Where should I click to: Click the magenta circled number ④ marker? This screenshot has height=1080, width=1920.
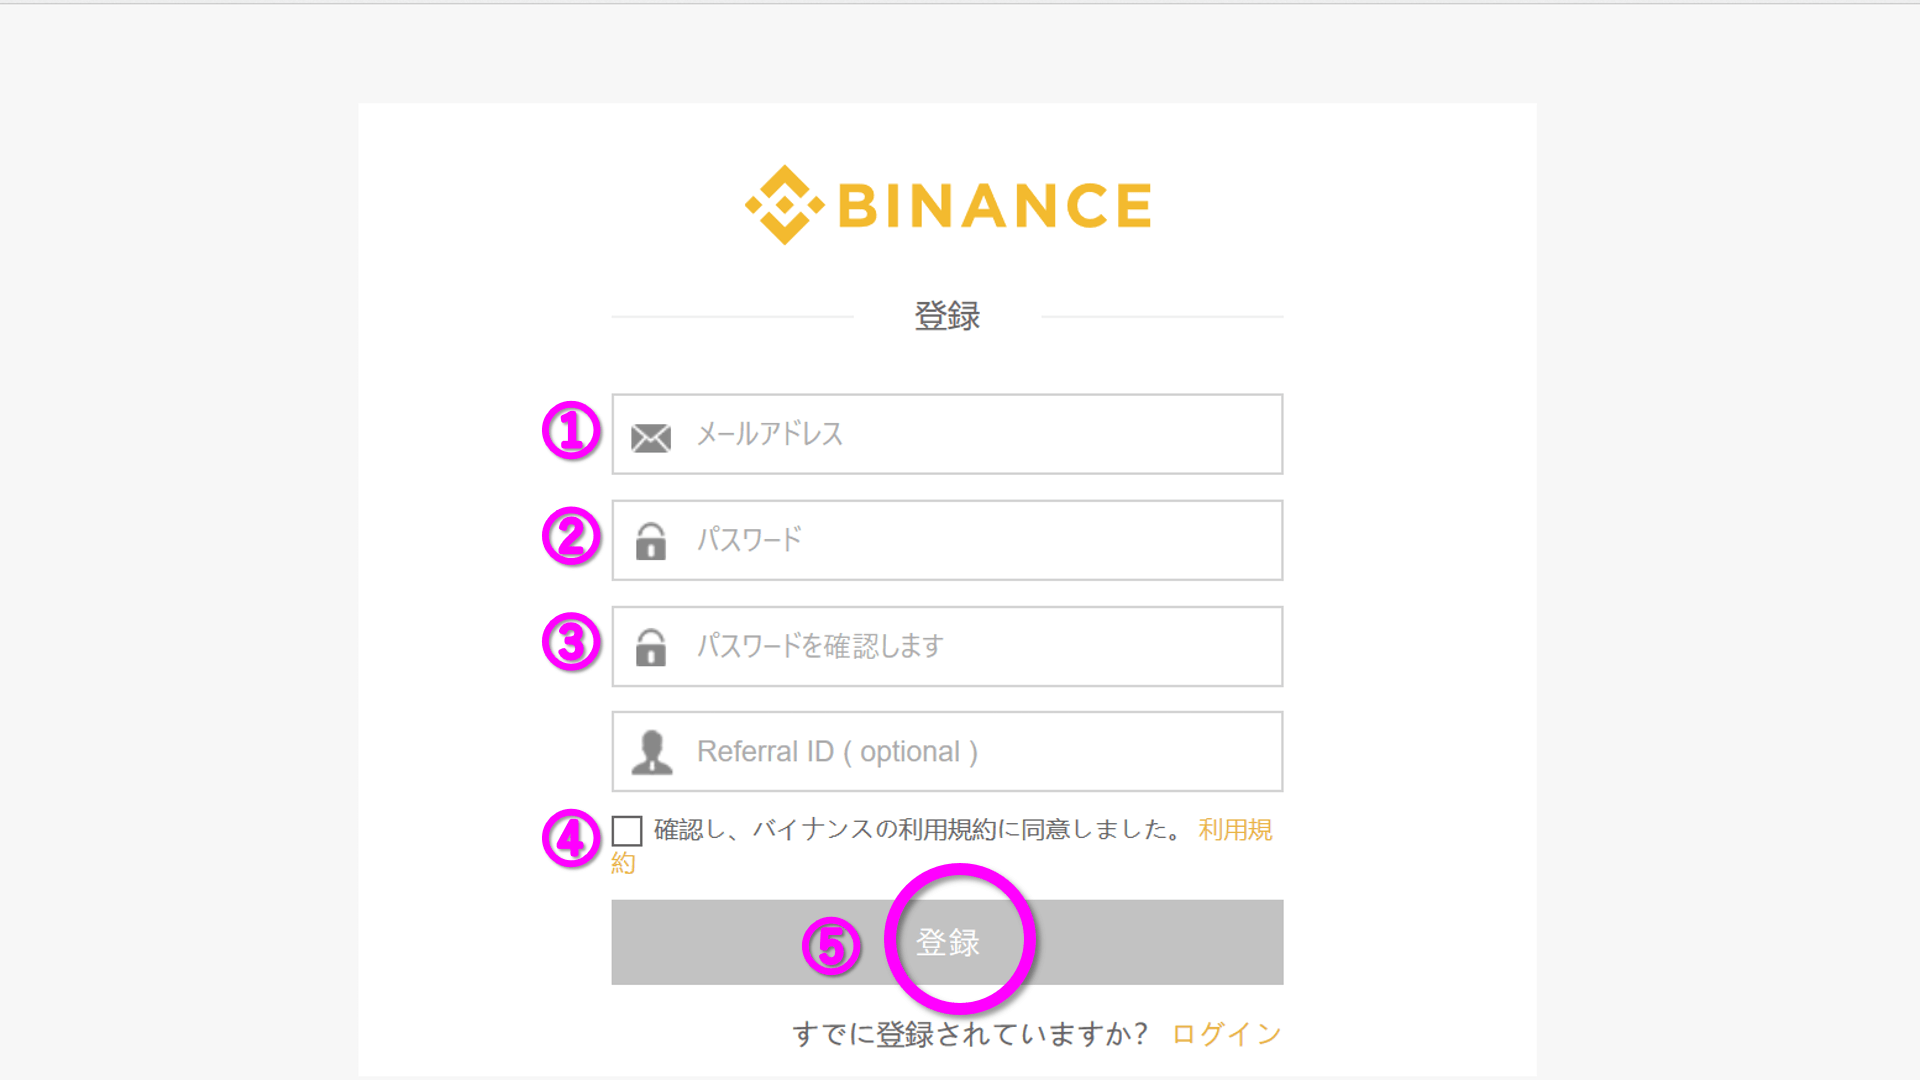click(x=571, y=838)
